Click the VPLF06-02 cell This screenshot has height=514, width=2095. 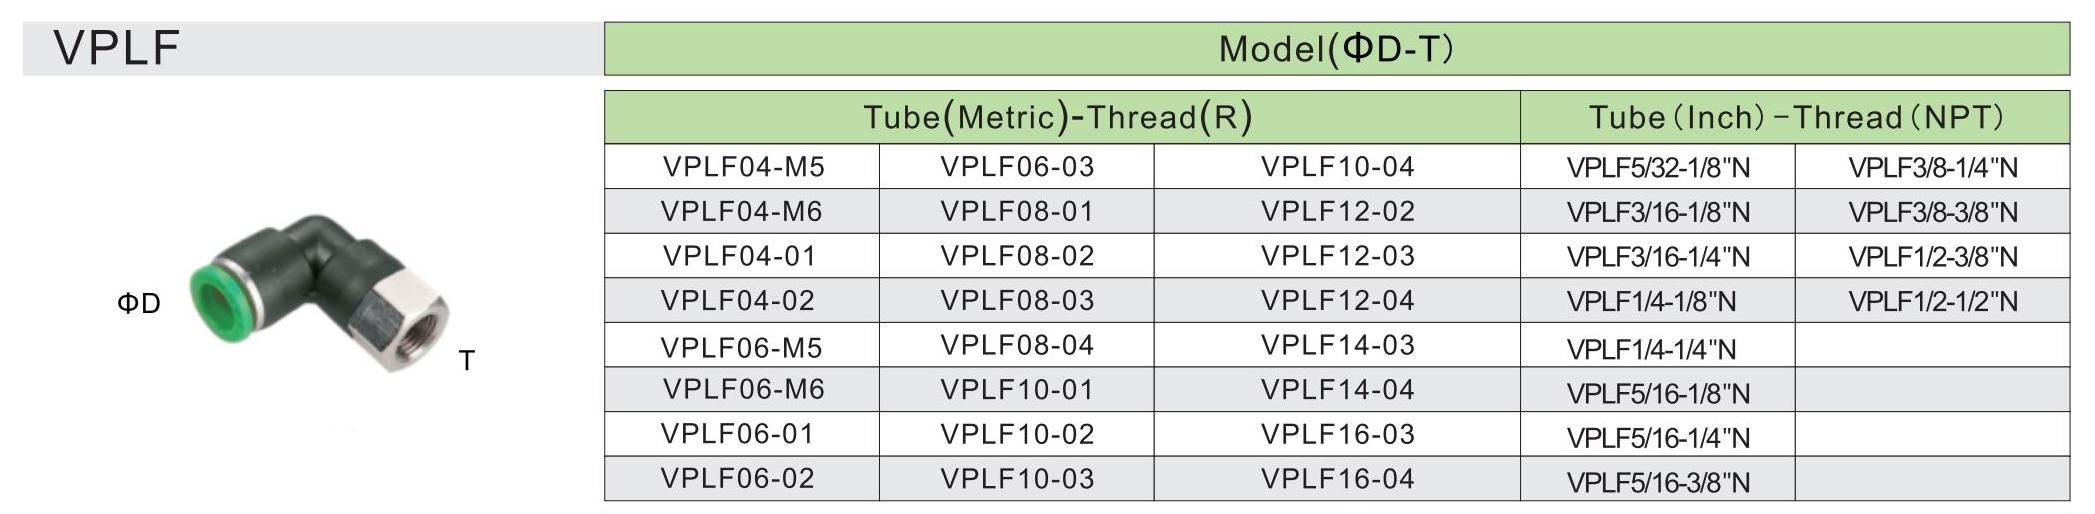737,479
